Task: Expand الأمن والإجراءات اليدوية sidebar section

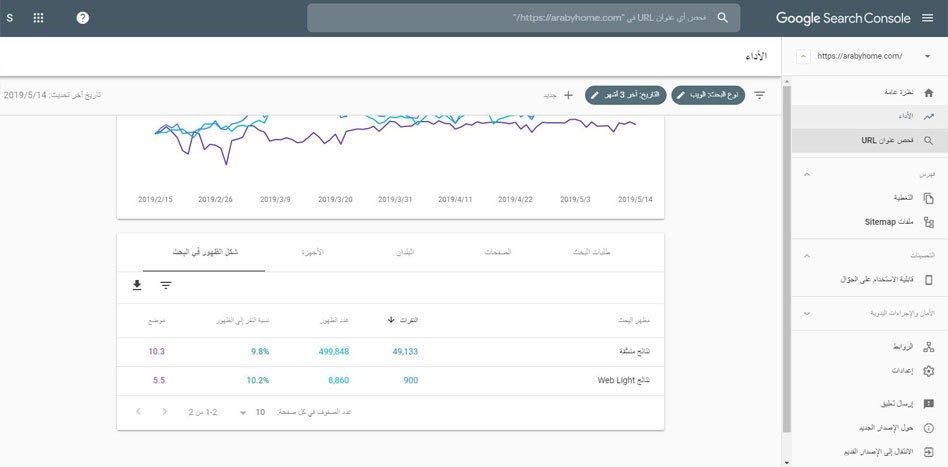Action: (x=806, y=313)
